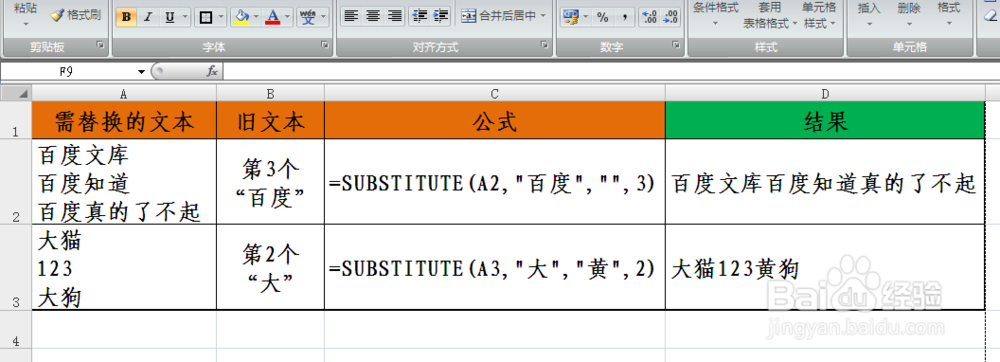The width and height of the screenshot is (1000, 362).
Task: Click the Delete (删除) cells button
Action: pyautogui.click(x=908, y=14)
